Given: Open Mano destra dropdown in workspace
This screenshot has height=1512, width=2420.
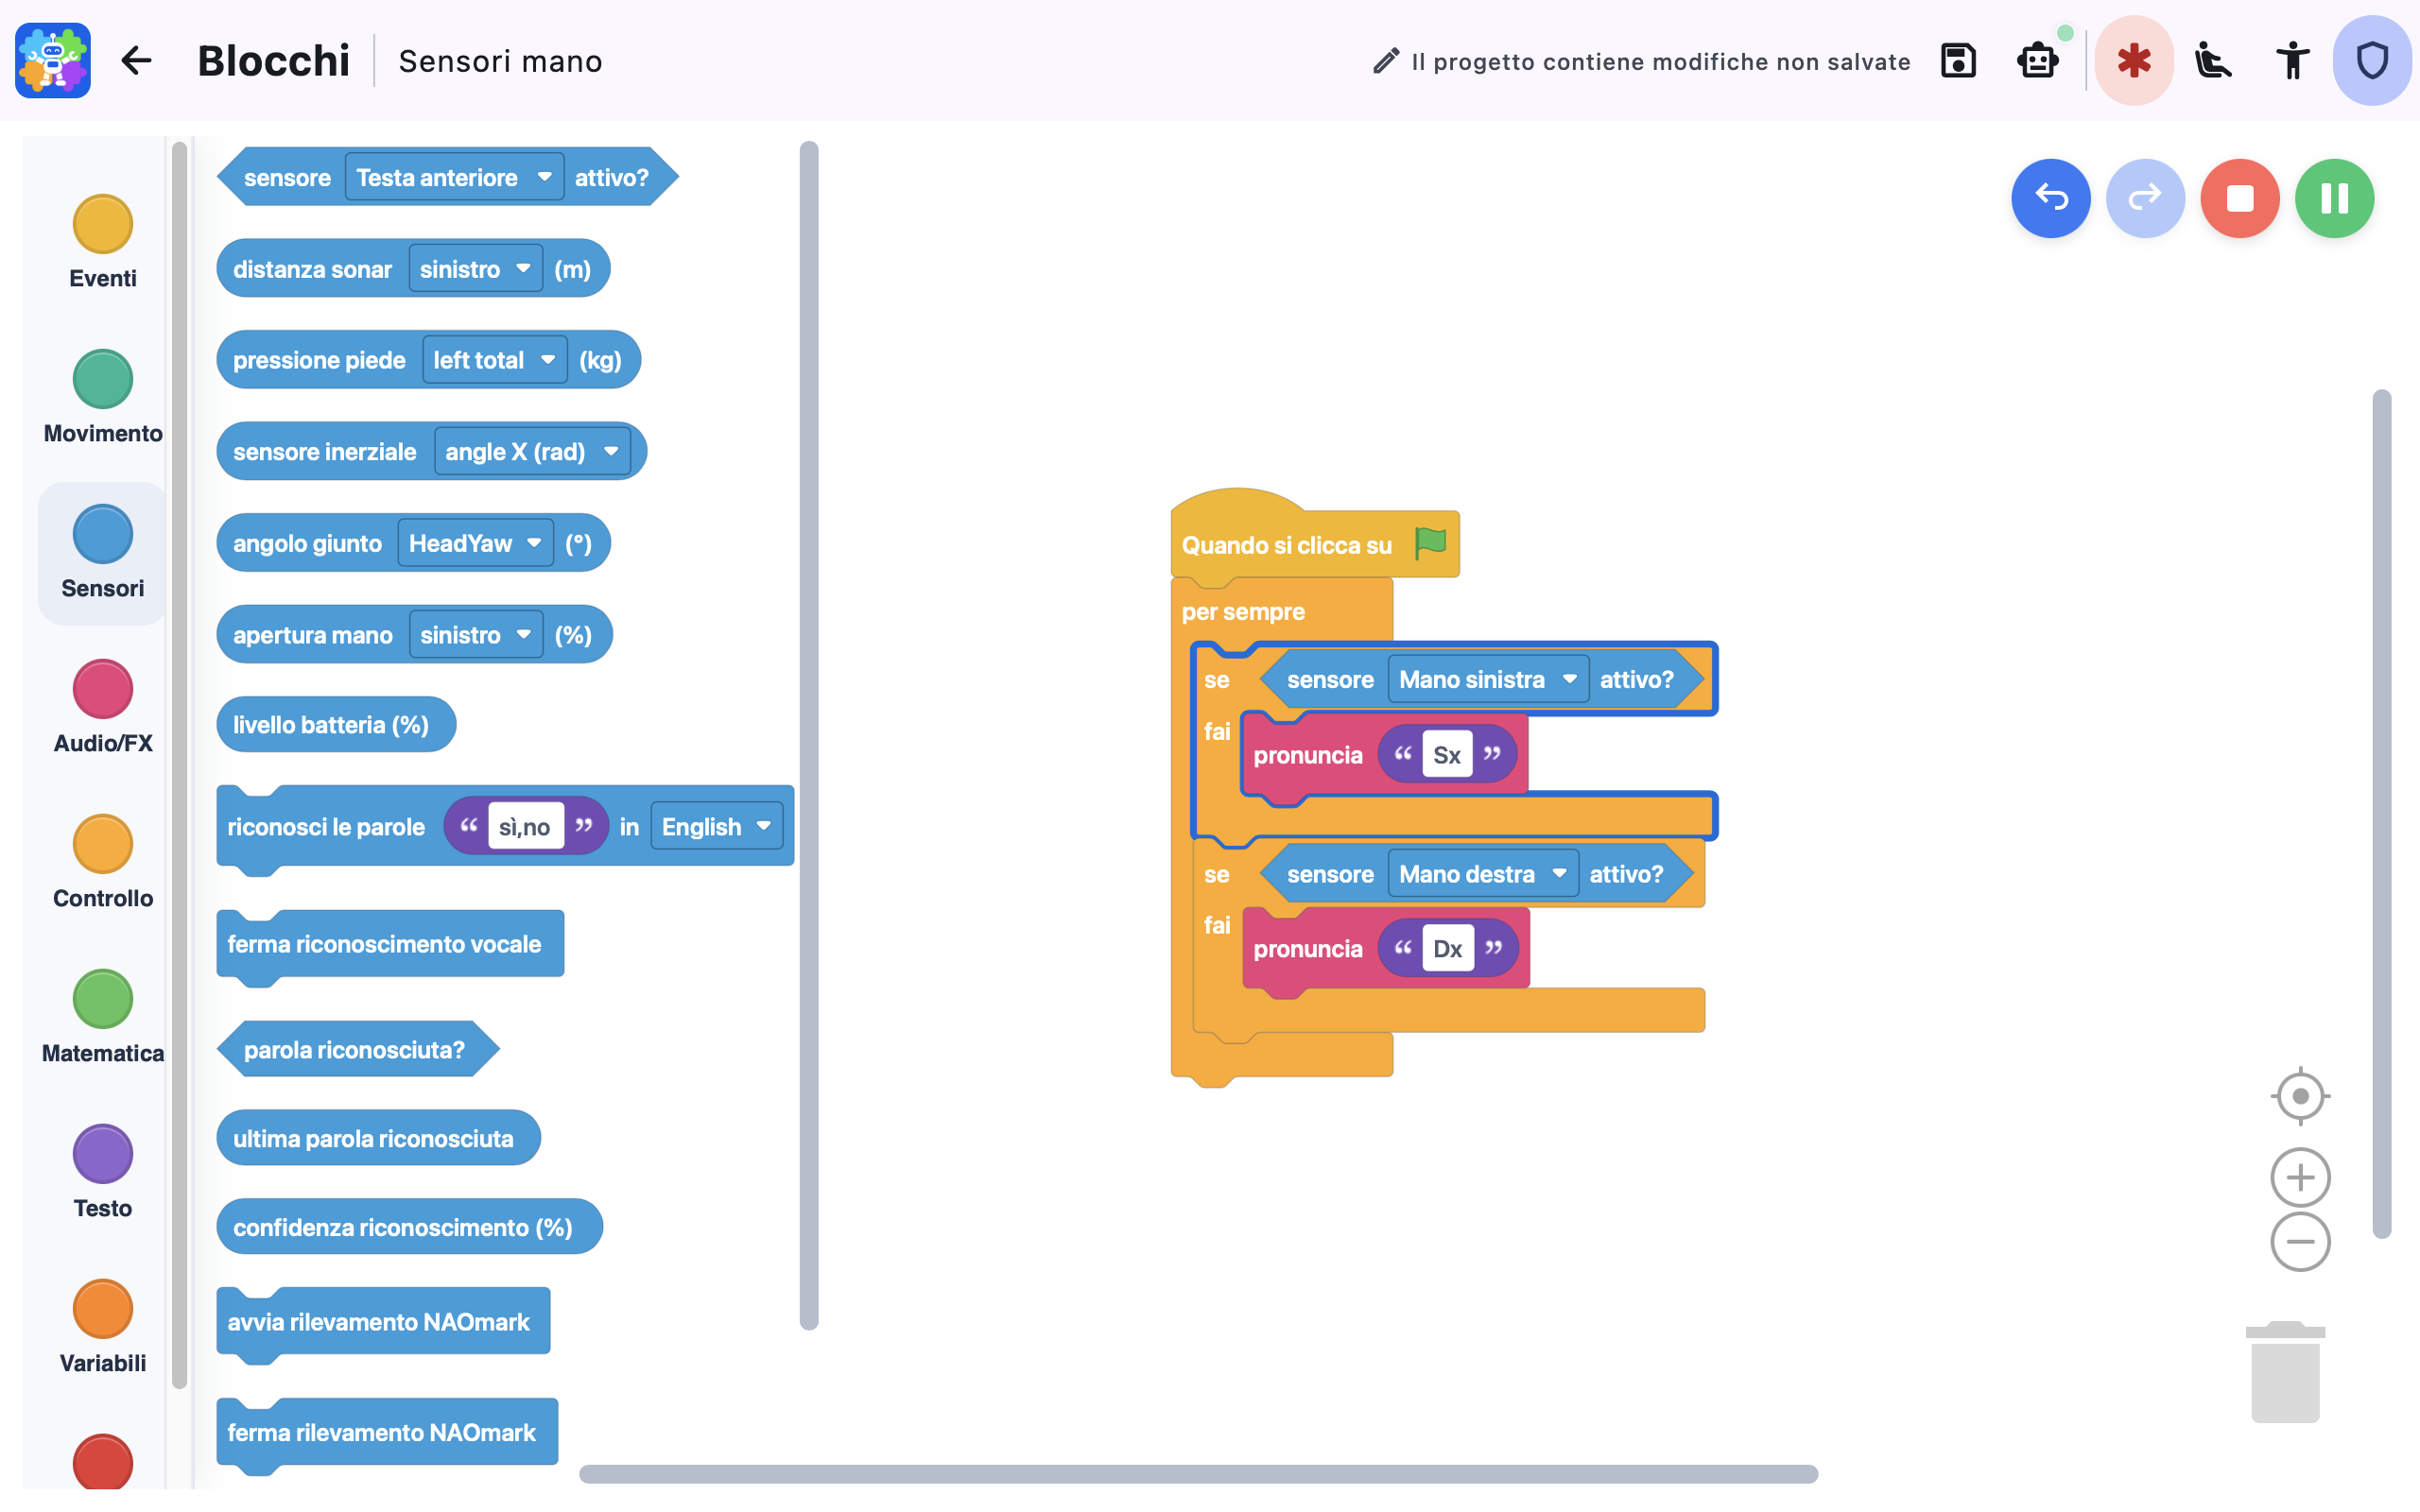Looking at the screenshot, I should pos(1482,874).
